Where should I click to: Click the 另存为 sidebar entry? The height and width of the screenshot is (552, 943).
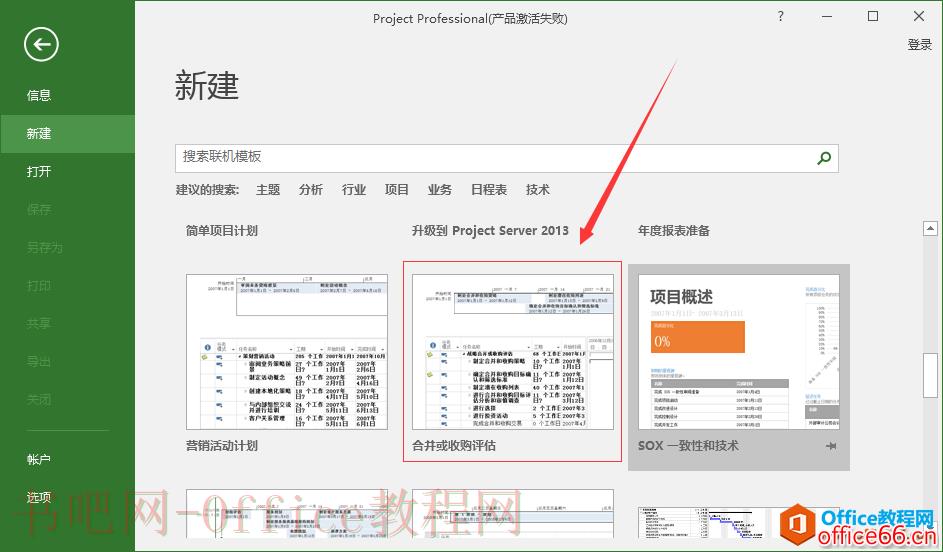click(45, 247)
